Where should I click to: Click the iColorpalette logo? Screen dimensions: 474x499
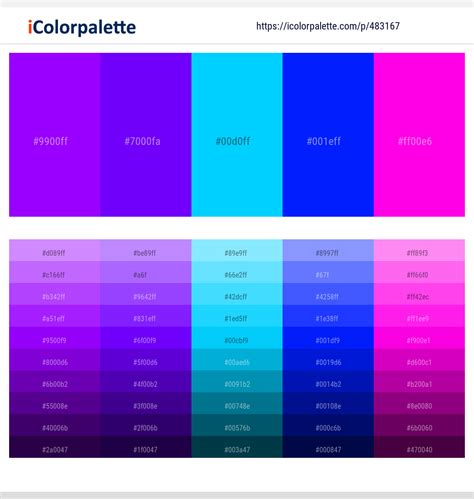(82, 27)
